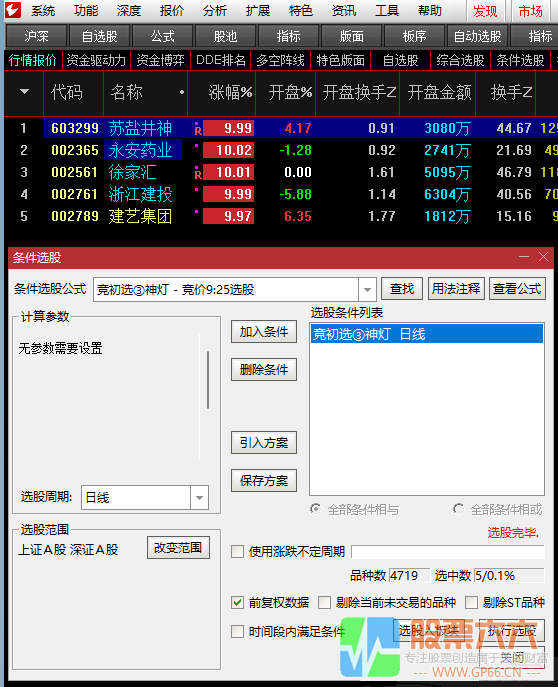Image resolution: width=558 pixels, height=687 pixels.
Task: Click the 引入方案 button
Action: [x=264, y=443]
